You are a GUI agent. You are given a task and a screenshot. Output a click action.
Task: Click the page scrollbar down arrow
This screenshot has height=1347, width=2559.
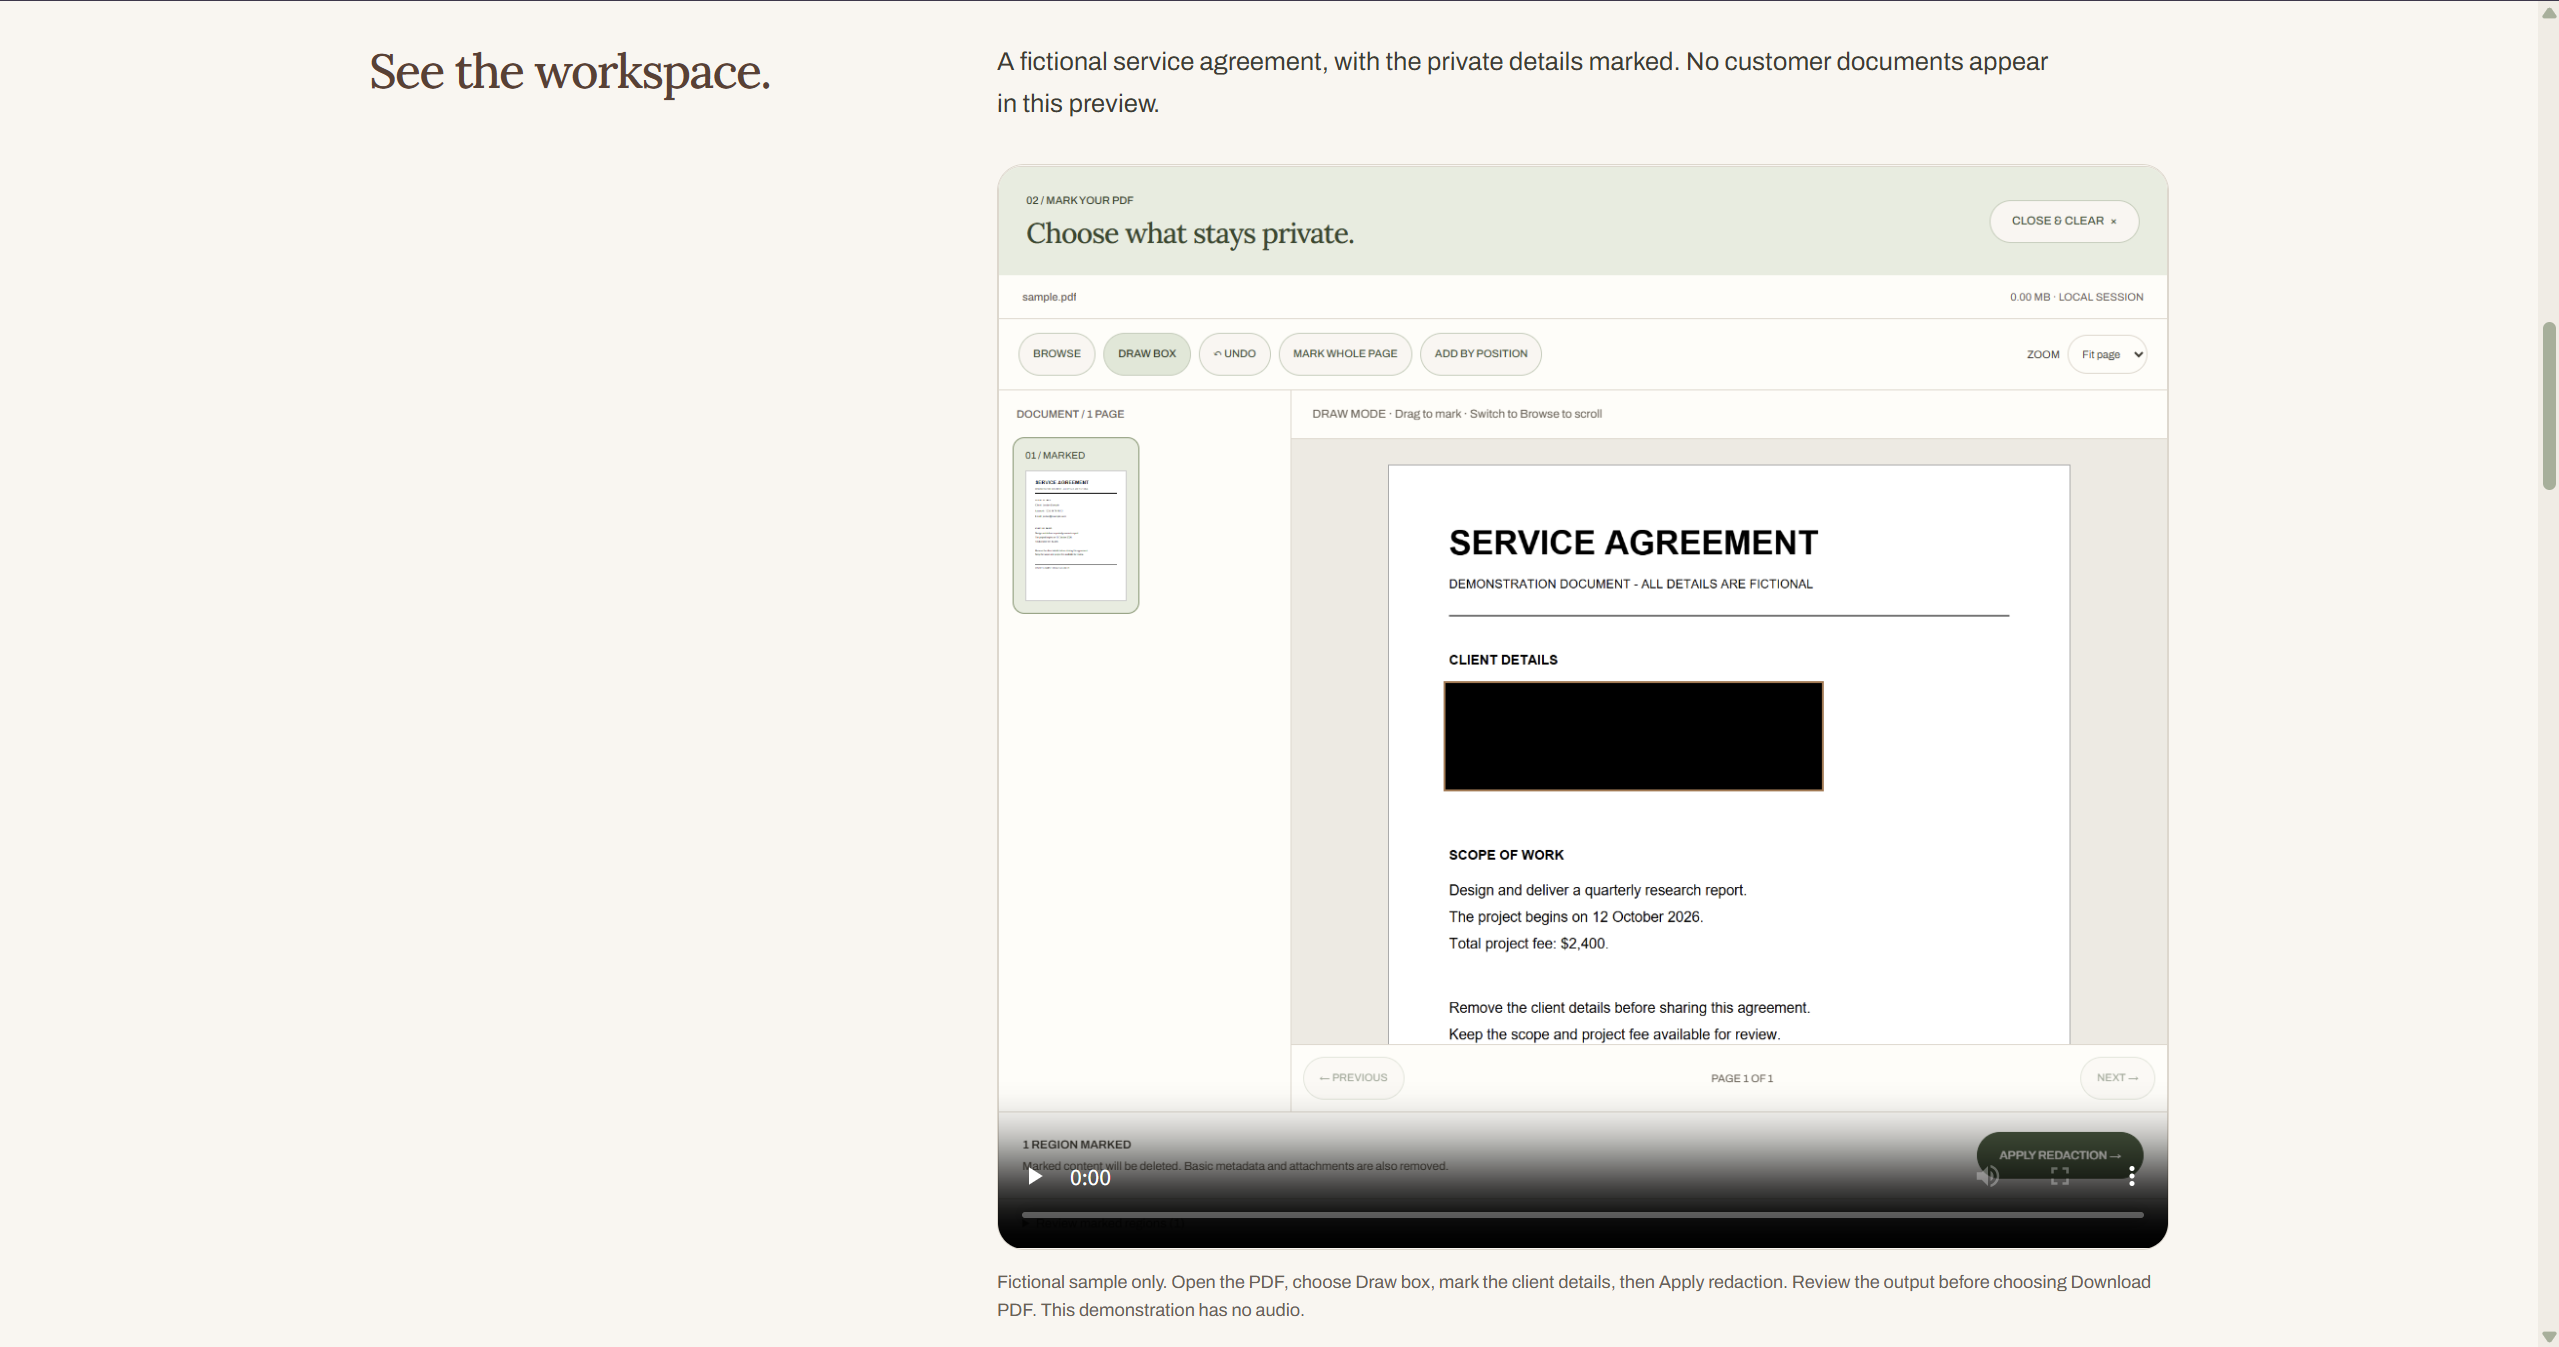2549,1337
